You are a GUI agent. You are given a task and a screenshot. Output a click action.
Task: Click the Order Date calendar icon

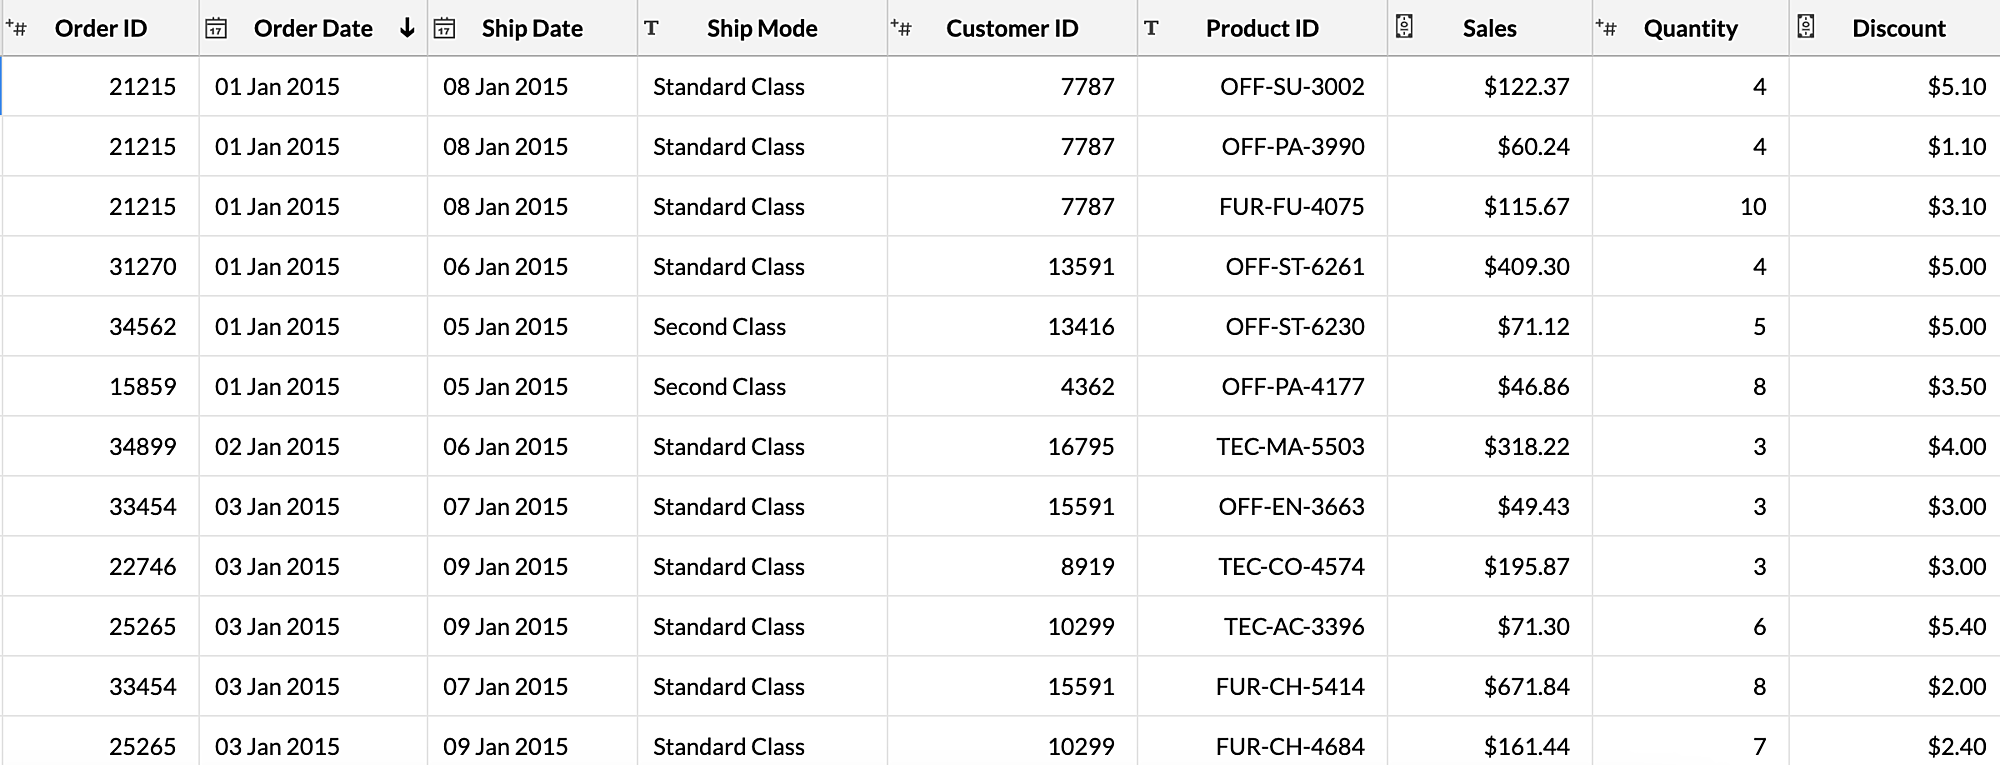click(215, 28)
